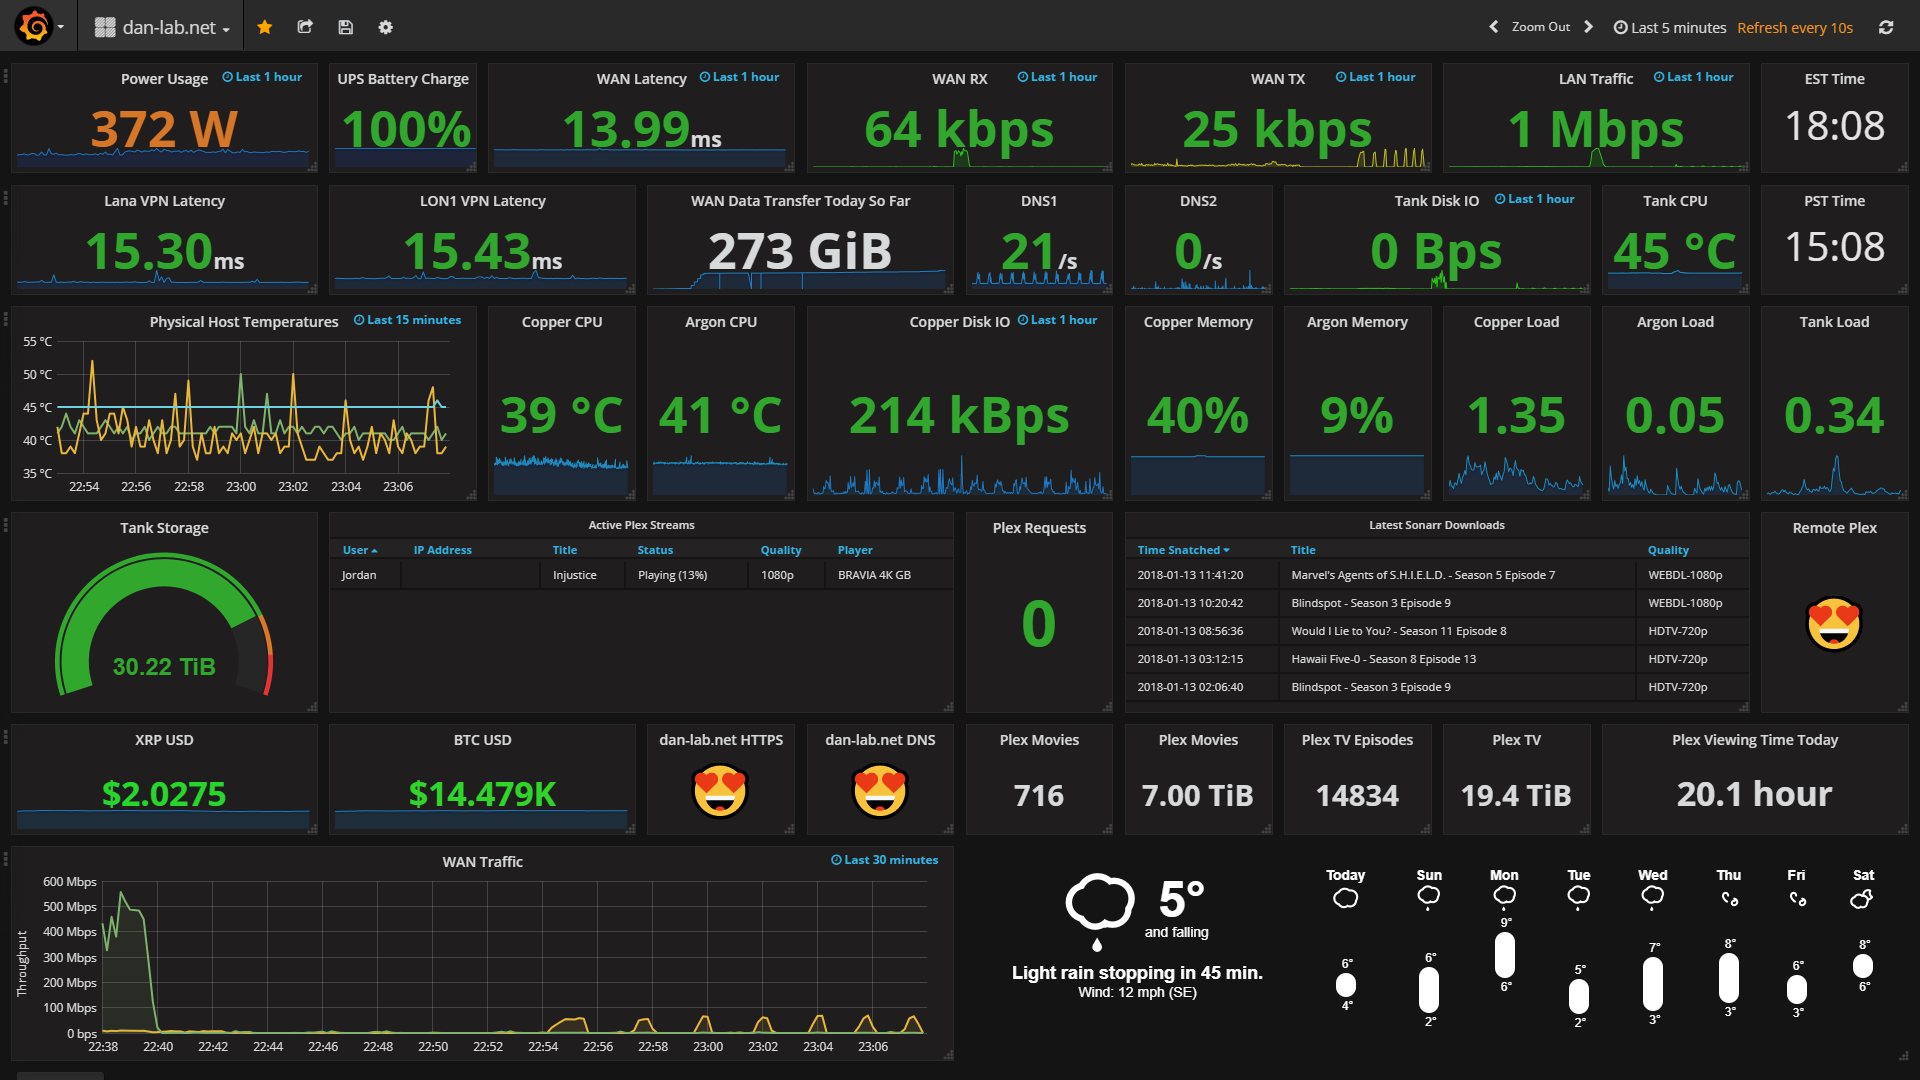Sort Sonarr downloads by Quality column
This screenshot has width=1920, height=1080.
coord(1668,550)
